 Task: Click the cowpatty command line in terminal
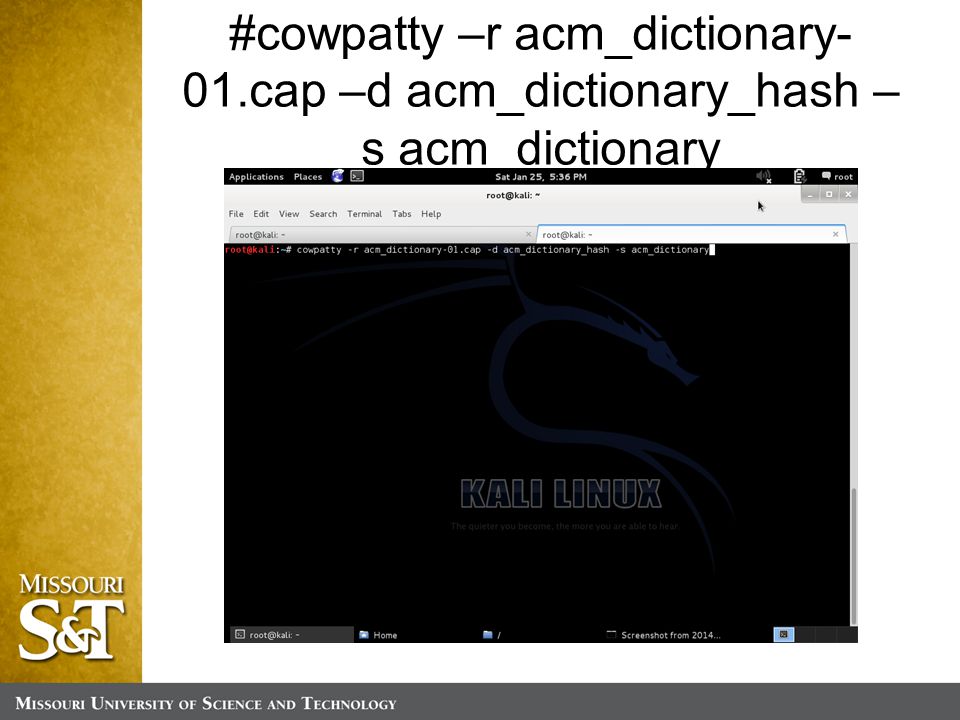tap(470, 250)
